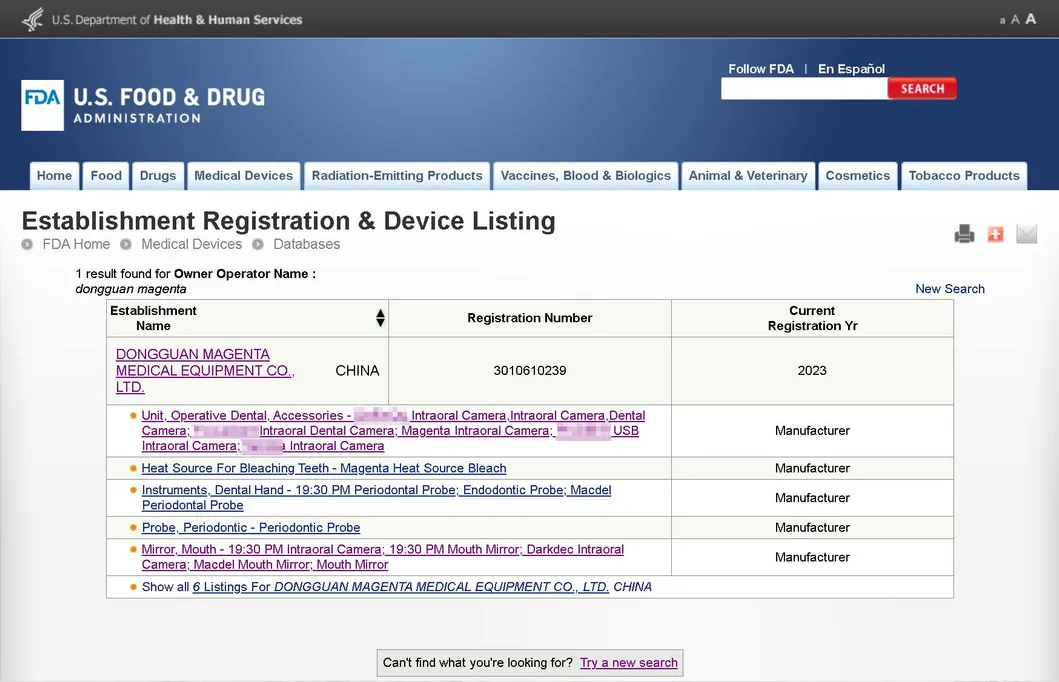
Task: Sort the Establishment Name column
Action: [x=380, y=317]
